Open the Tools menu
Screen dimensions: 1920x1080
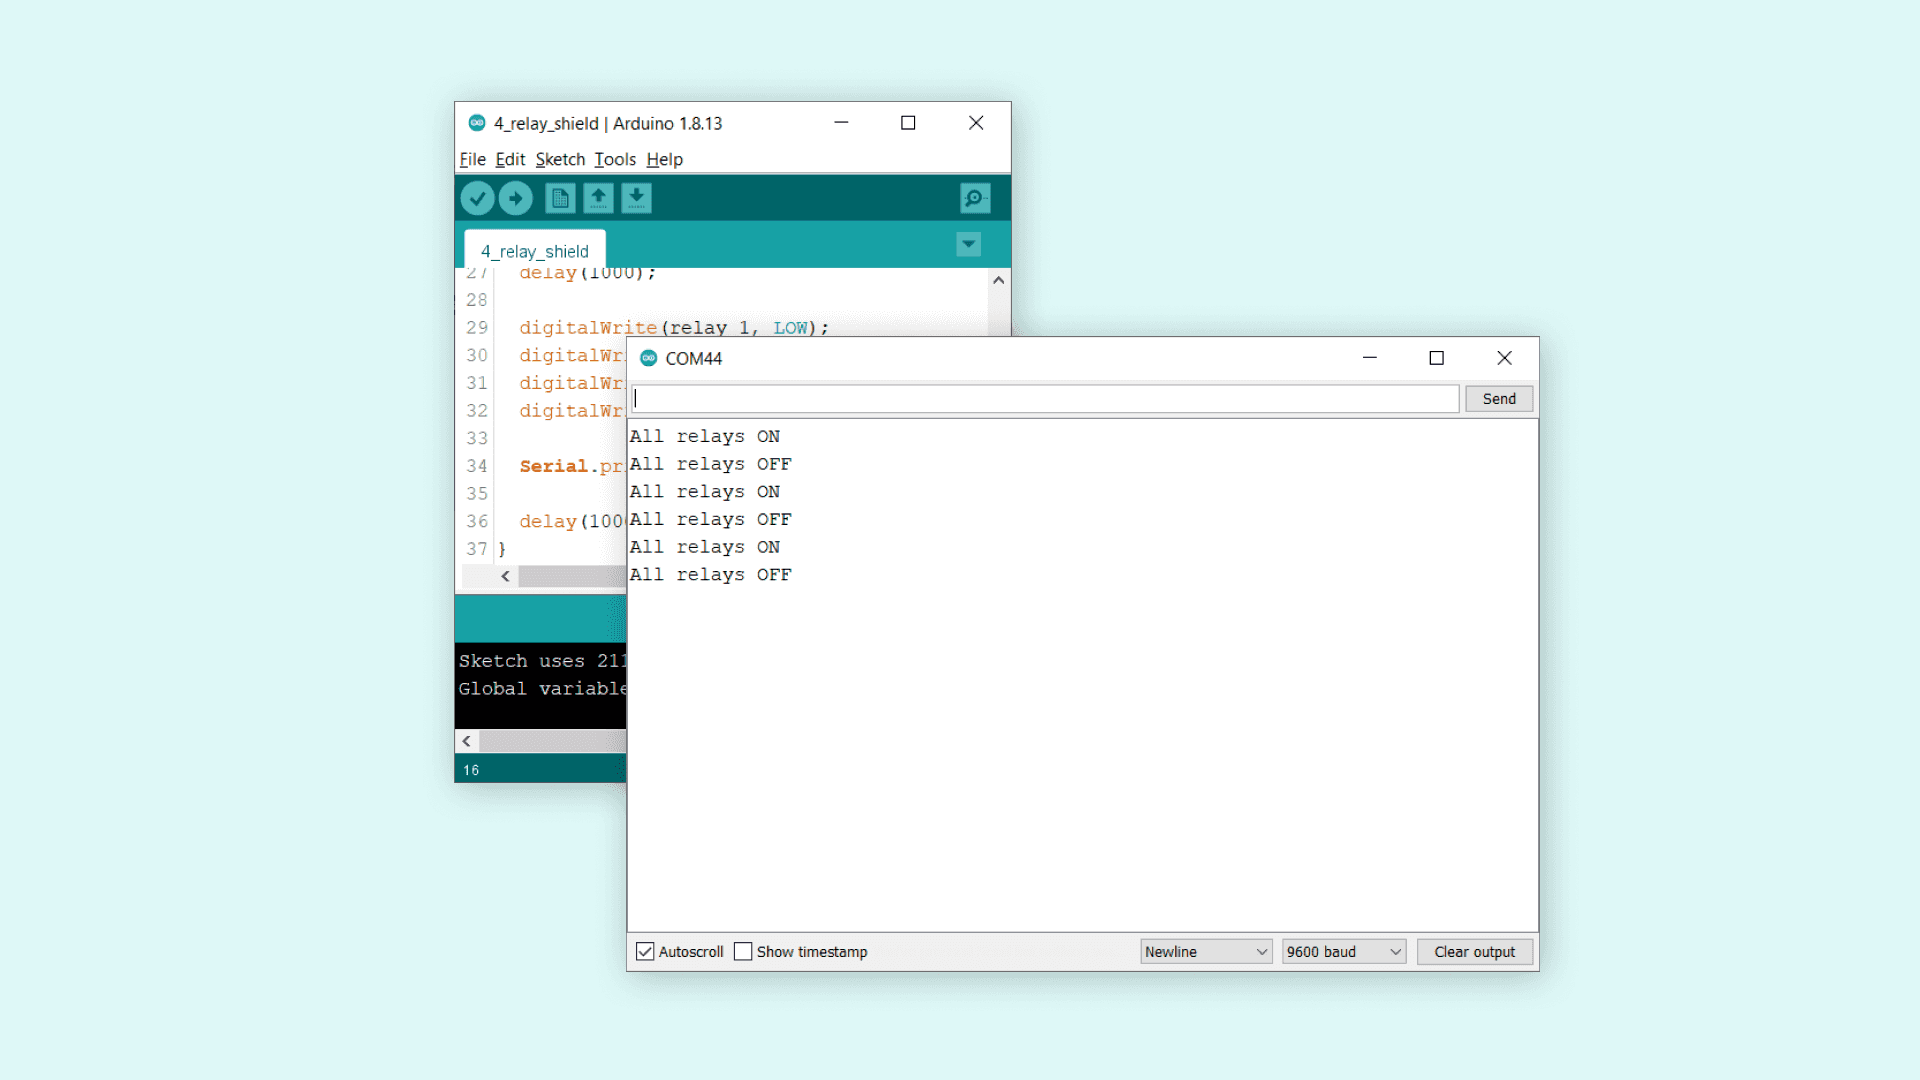[614, 159]
